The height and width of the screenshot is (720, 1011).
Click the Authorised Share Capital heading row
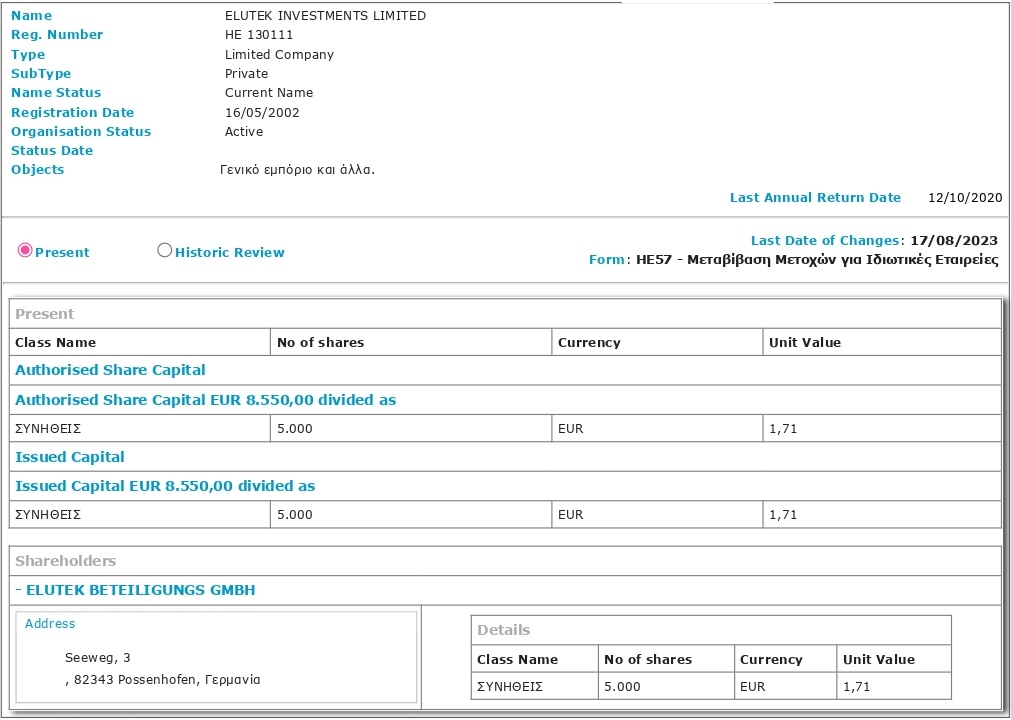(506, 370)
